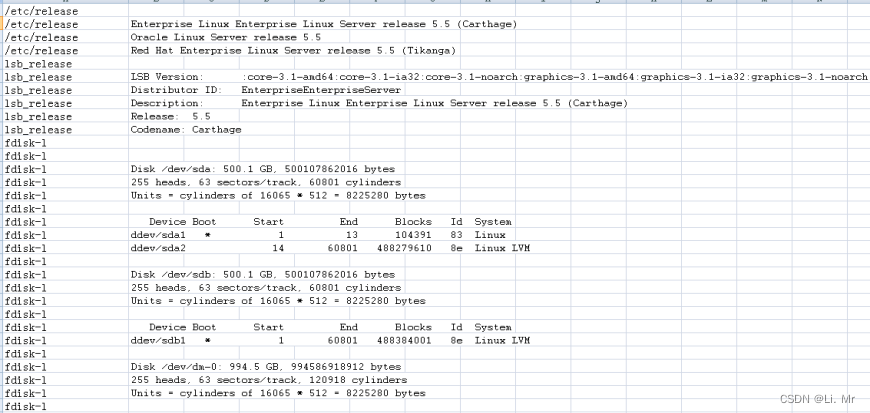Viewport: 870px width, 413px height.
Task: Click the ddev/sda1 partition row text
Action: [x=318, y=235]
